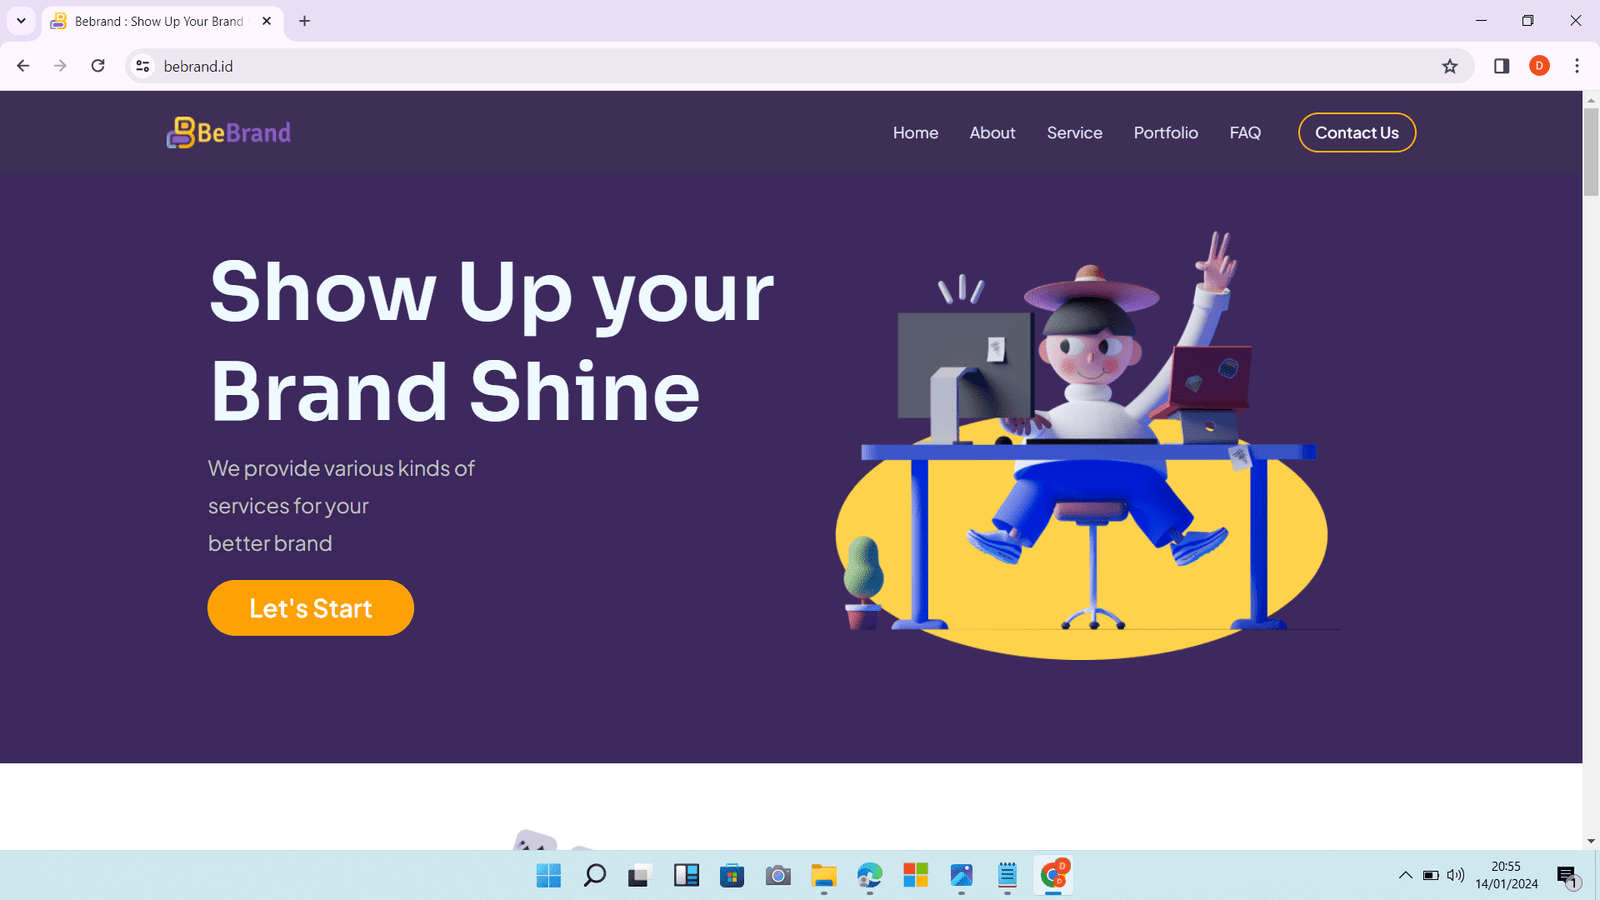Click the Contact Us button

pyautogui.click(x=1357, y=133)
